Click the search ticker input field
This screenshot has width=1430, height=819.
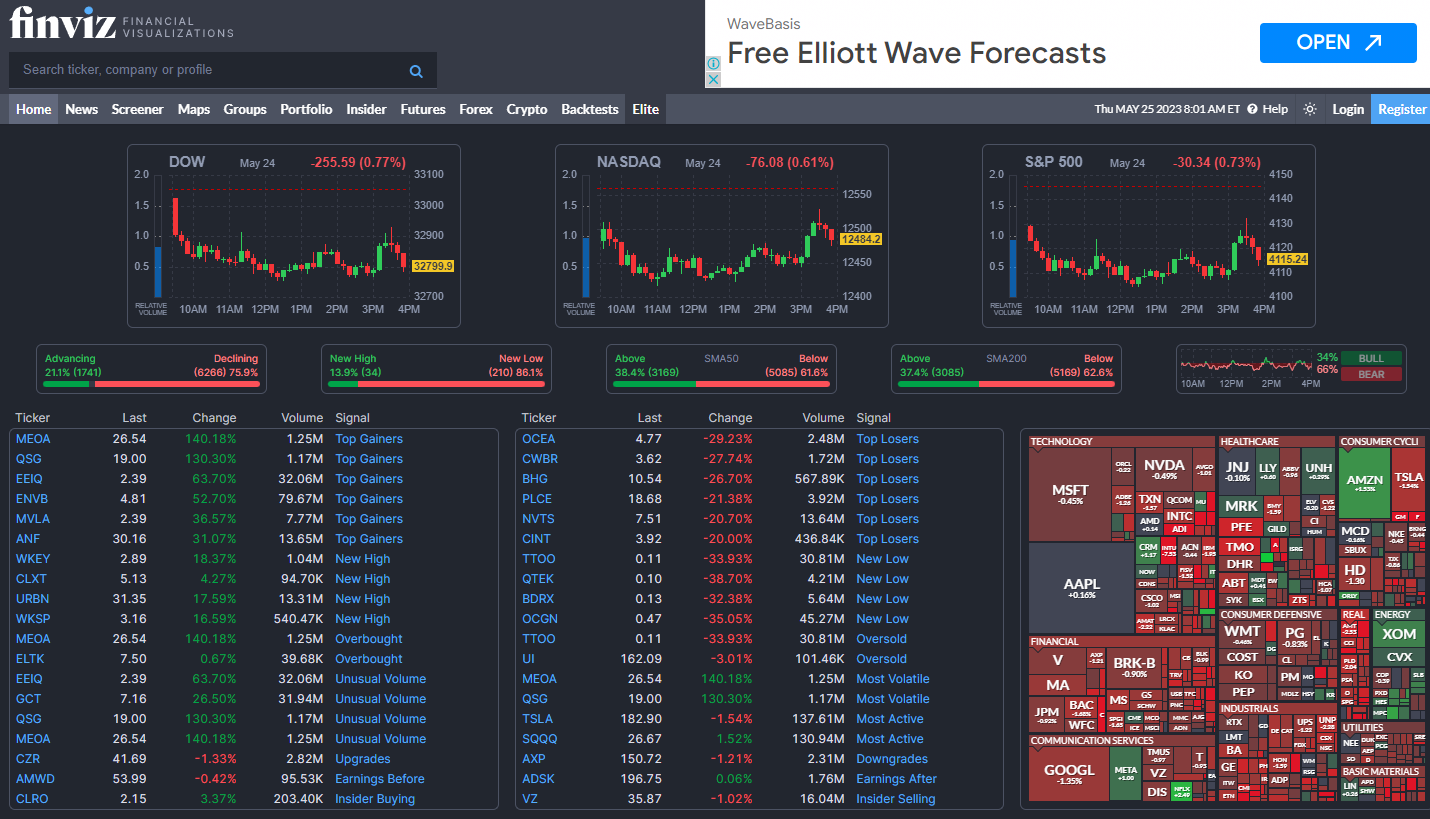210,70
